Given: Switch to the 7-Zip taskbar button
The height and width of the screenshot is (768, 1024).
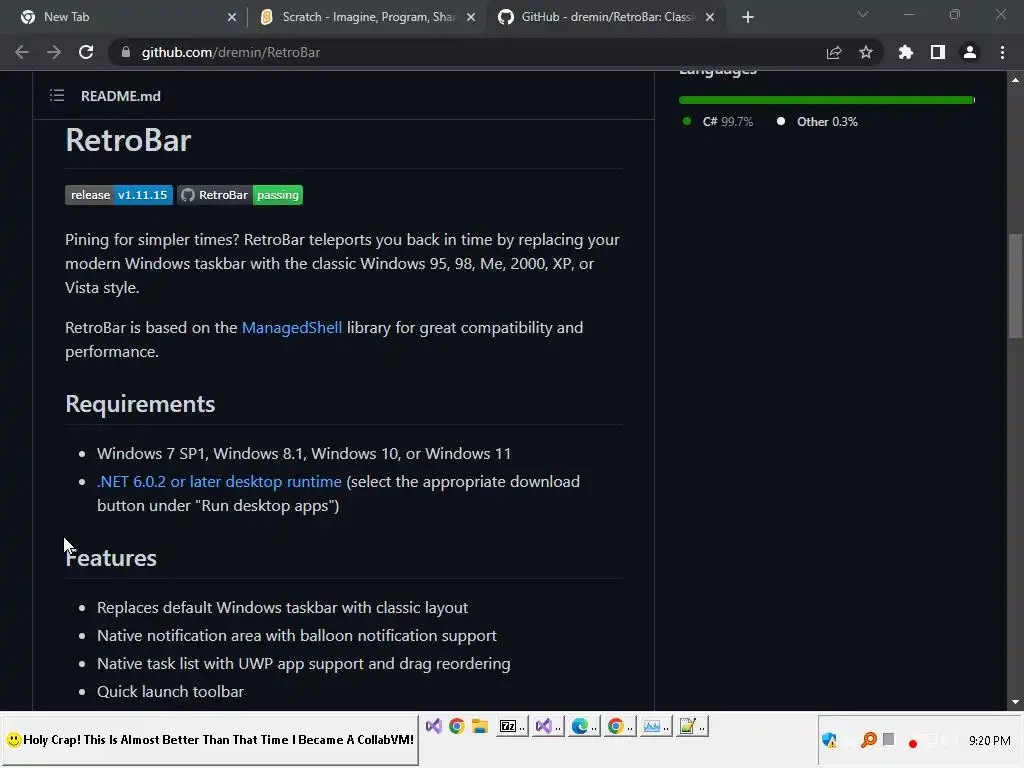Looking at the screenshot, I should pos(512,726).
